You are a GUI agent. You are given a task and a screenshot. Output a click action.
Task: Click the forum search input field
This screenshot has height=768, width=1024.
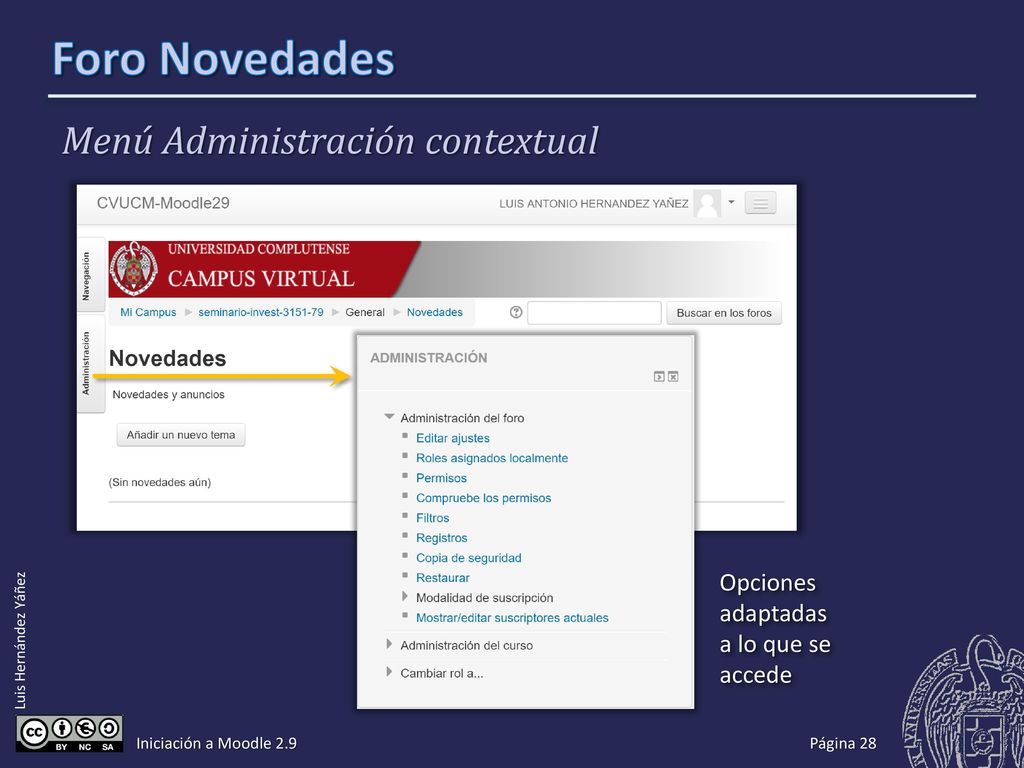594,313
